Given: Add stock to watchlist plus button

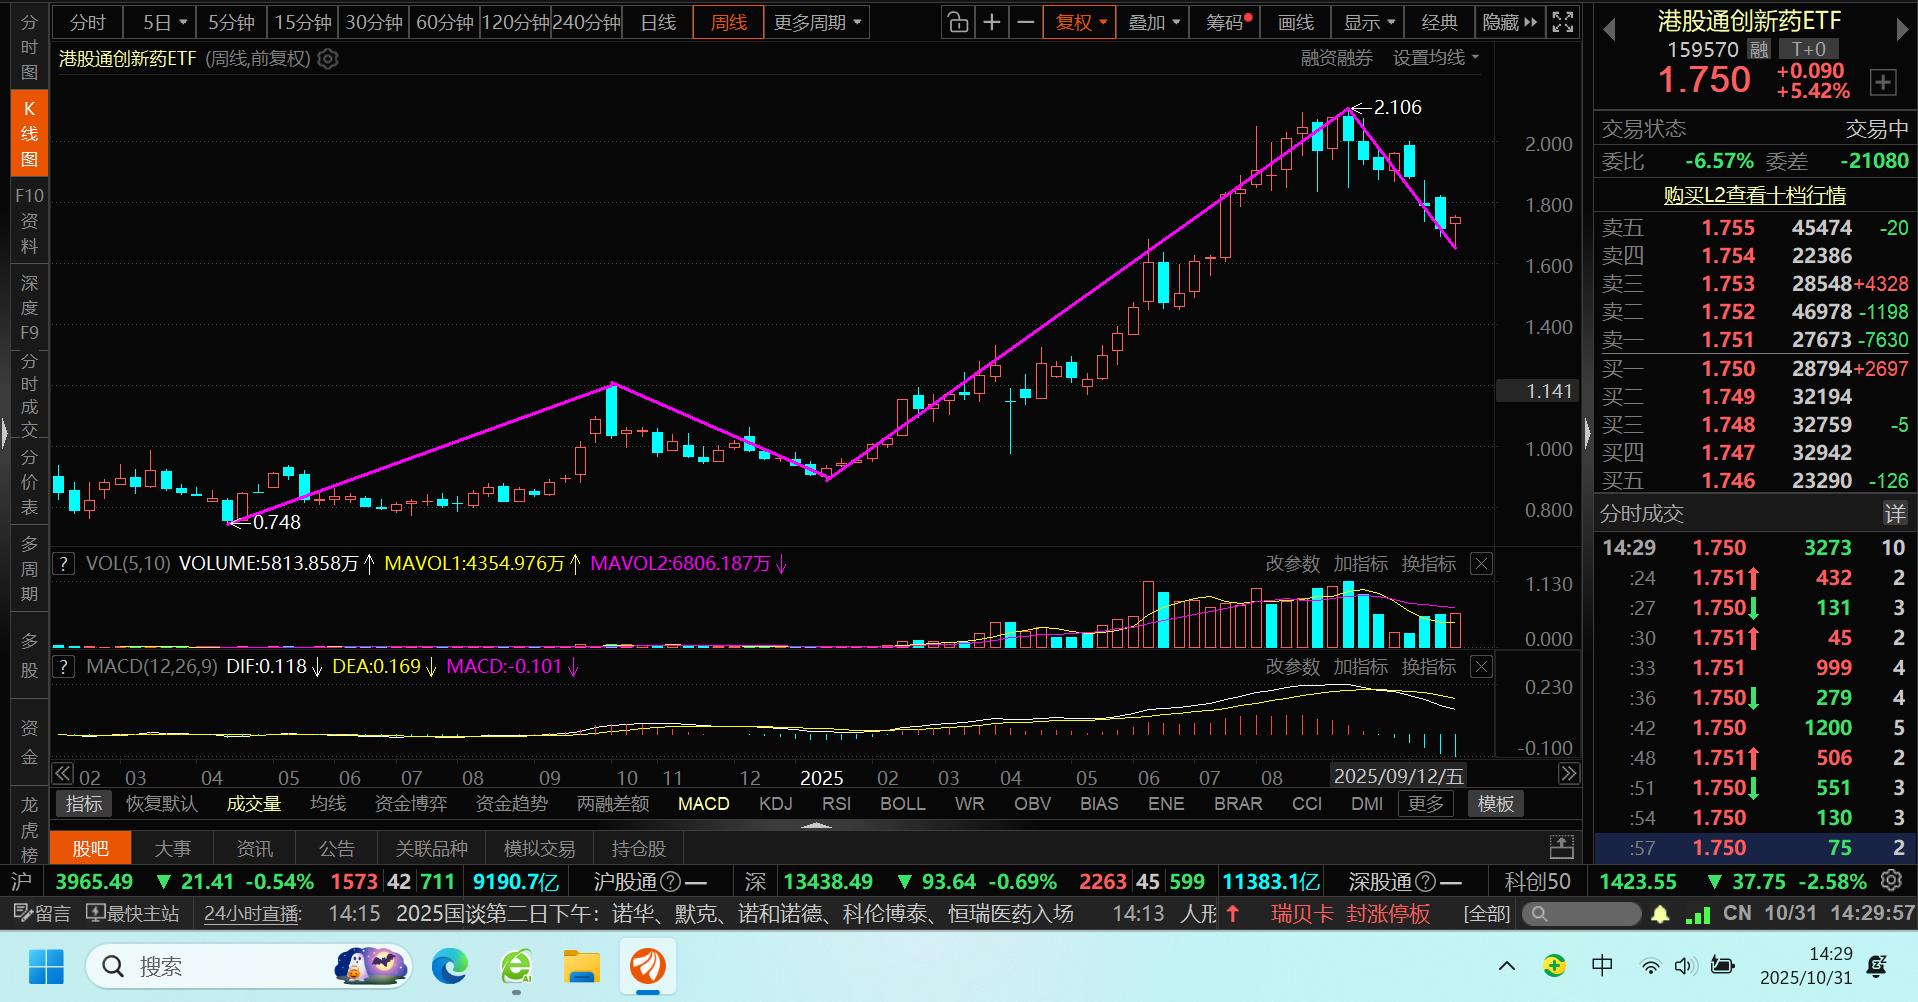Looking at the screenshot, I should [x=1883, y=82].
